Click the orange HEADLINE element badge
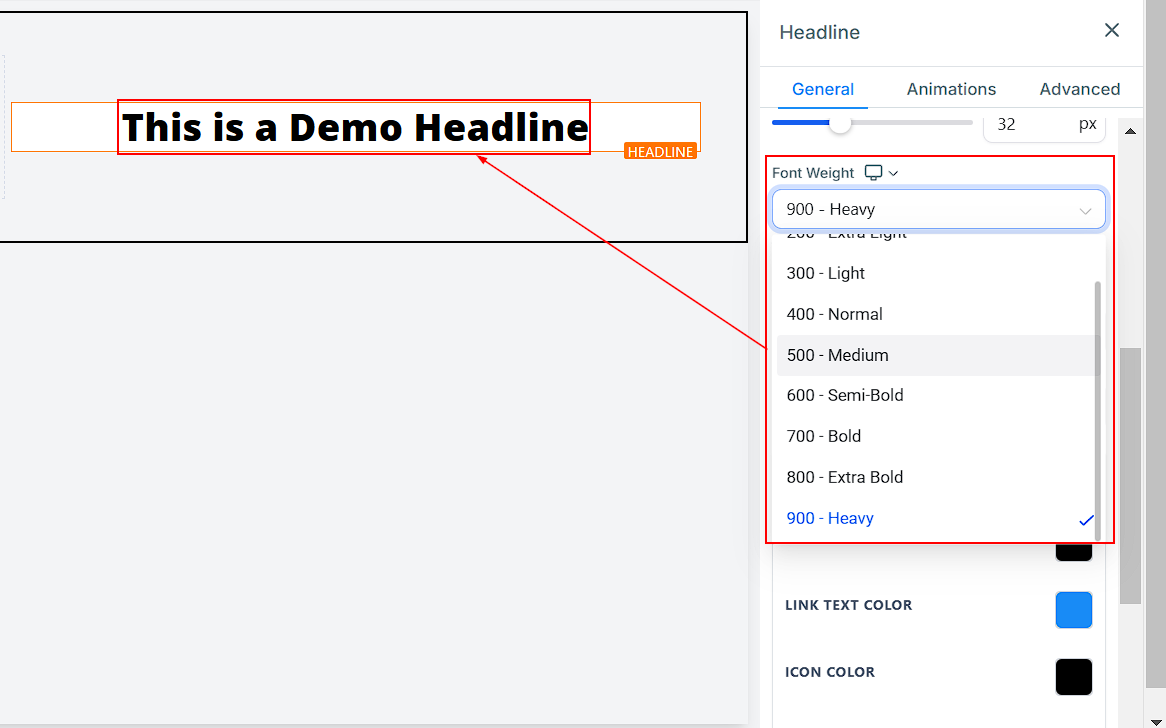The height and width of the screenshot is (728, 1166). tap(660, 152)
